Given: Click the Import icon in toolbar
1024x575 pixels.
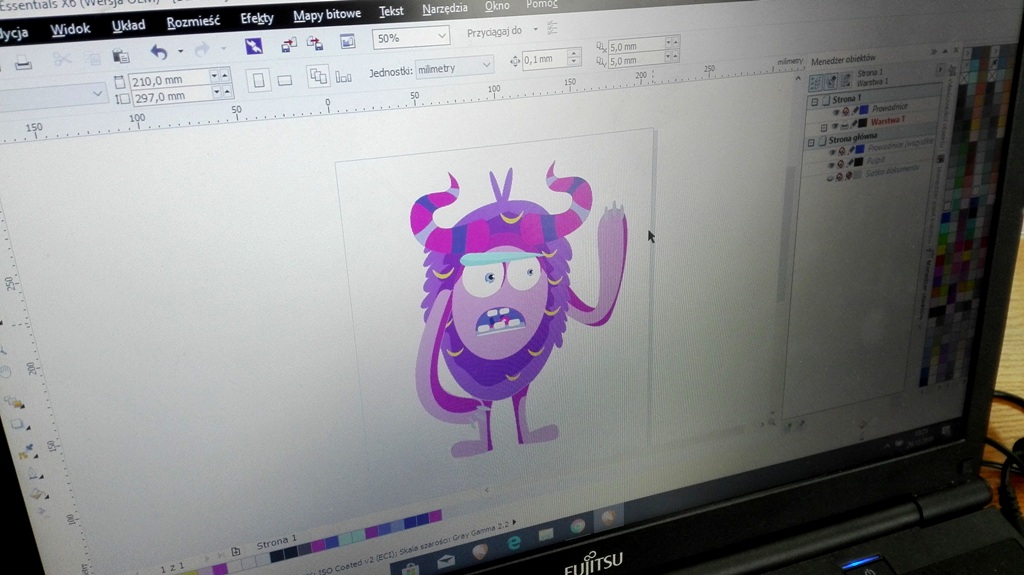Looking at the screenshot, I should tap(288, 45).
